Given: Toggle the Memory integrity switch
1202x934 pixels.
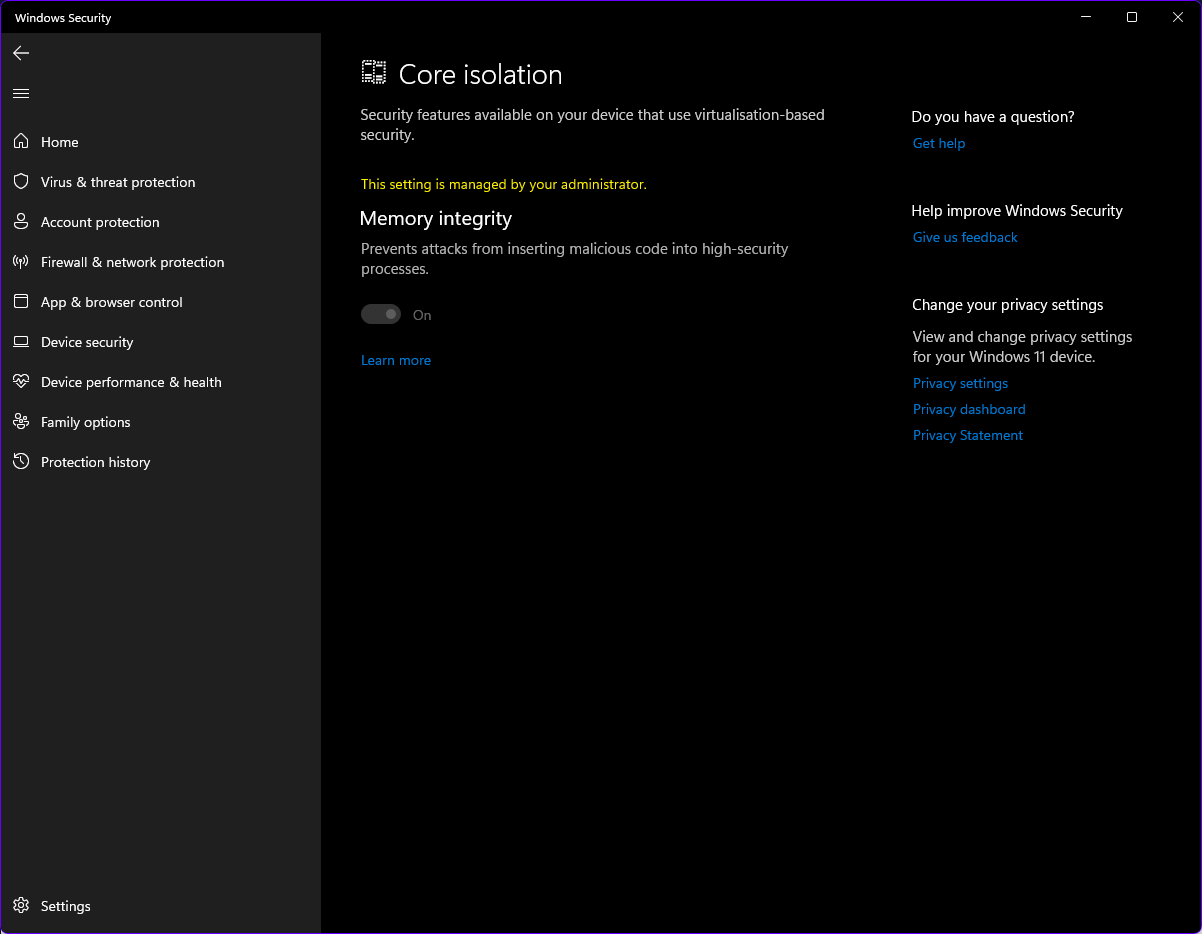Looking at the screenshot, I should pyautogui.click(x=381, y=313).
